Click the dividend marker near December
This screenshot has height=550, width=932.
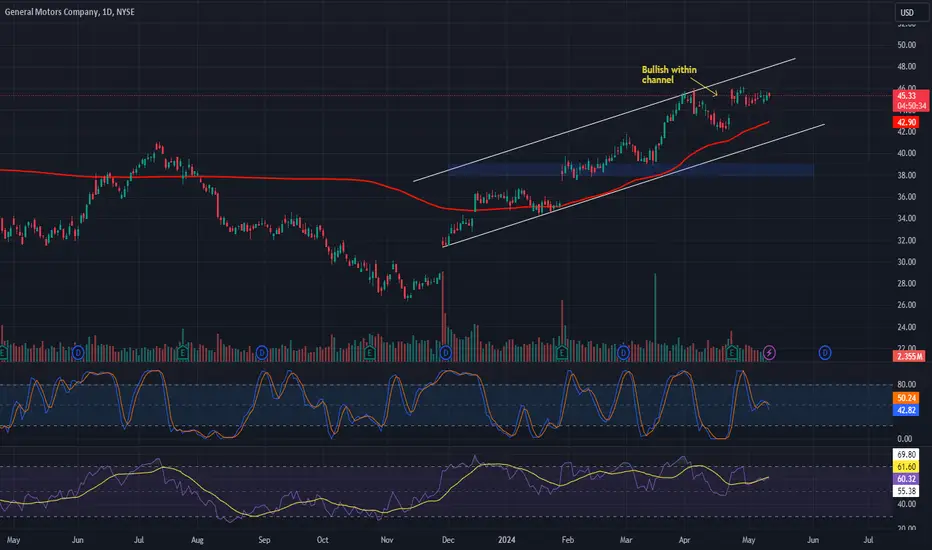click(446, 353)
